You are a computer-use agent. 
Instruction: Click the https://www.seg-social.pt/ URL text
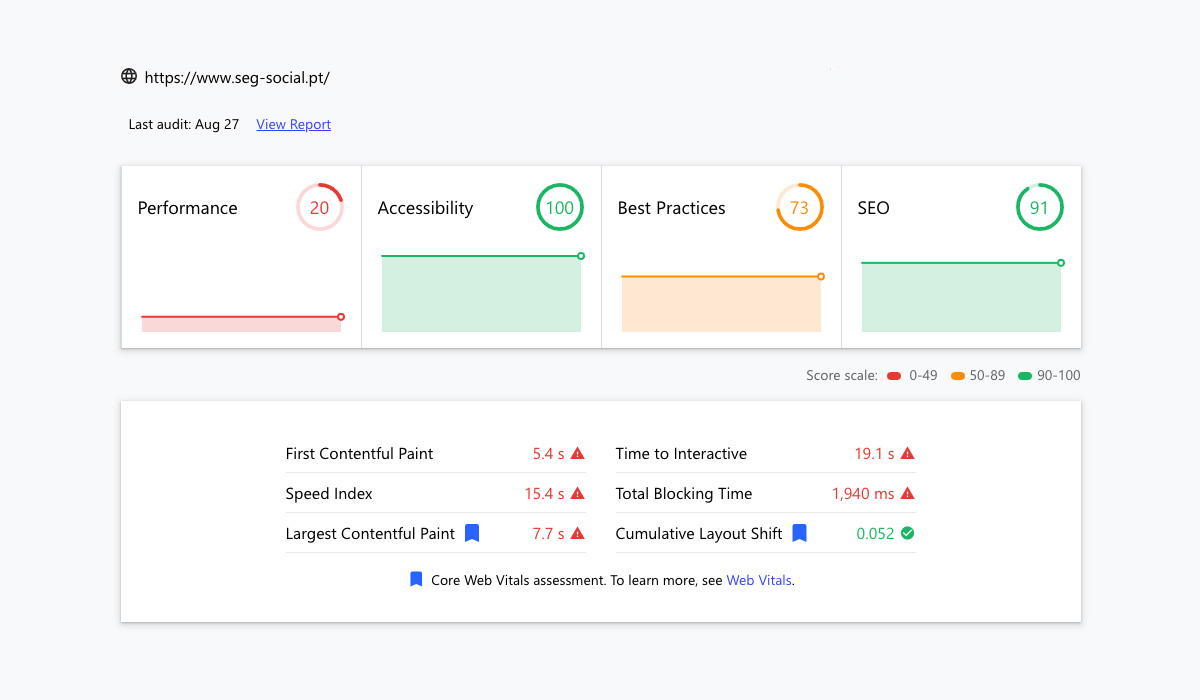(237, 77)
